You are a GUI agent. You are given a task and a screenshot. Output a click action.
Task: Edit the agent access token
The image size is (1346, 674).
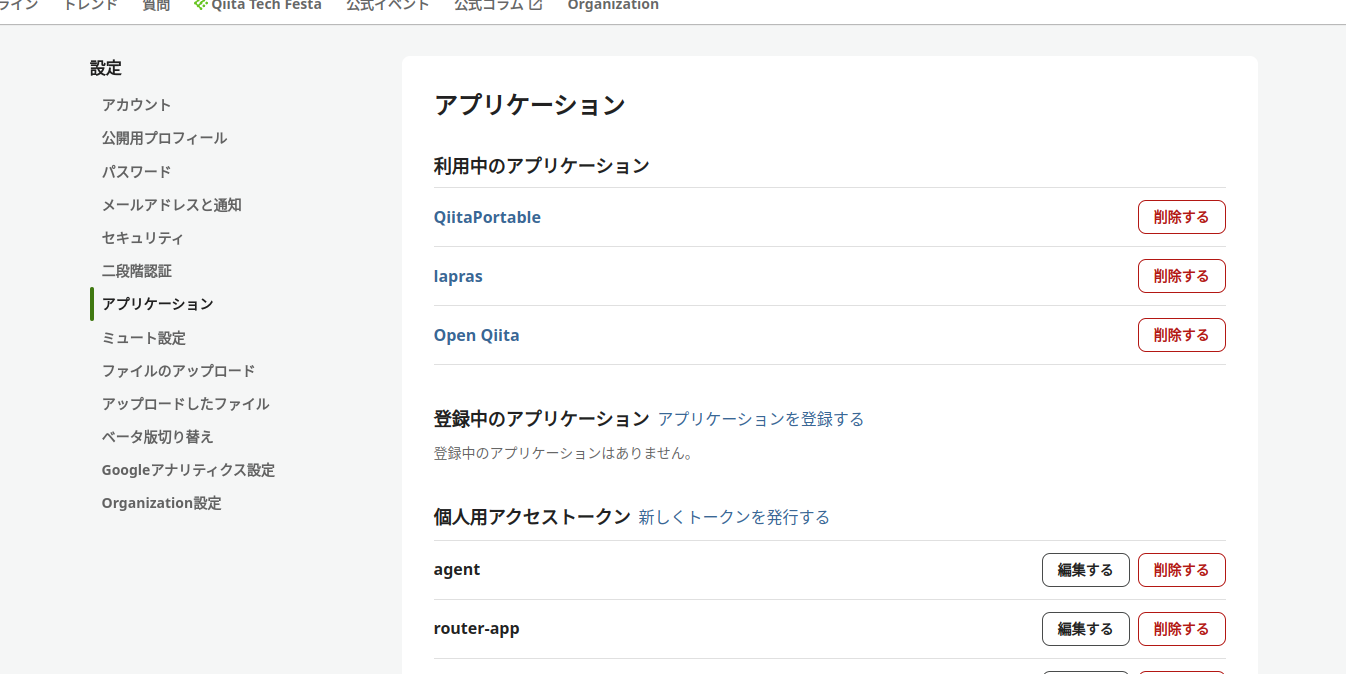click(1085, 570)
